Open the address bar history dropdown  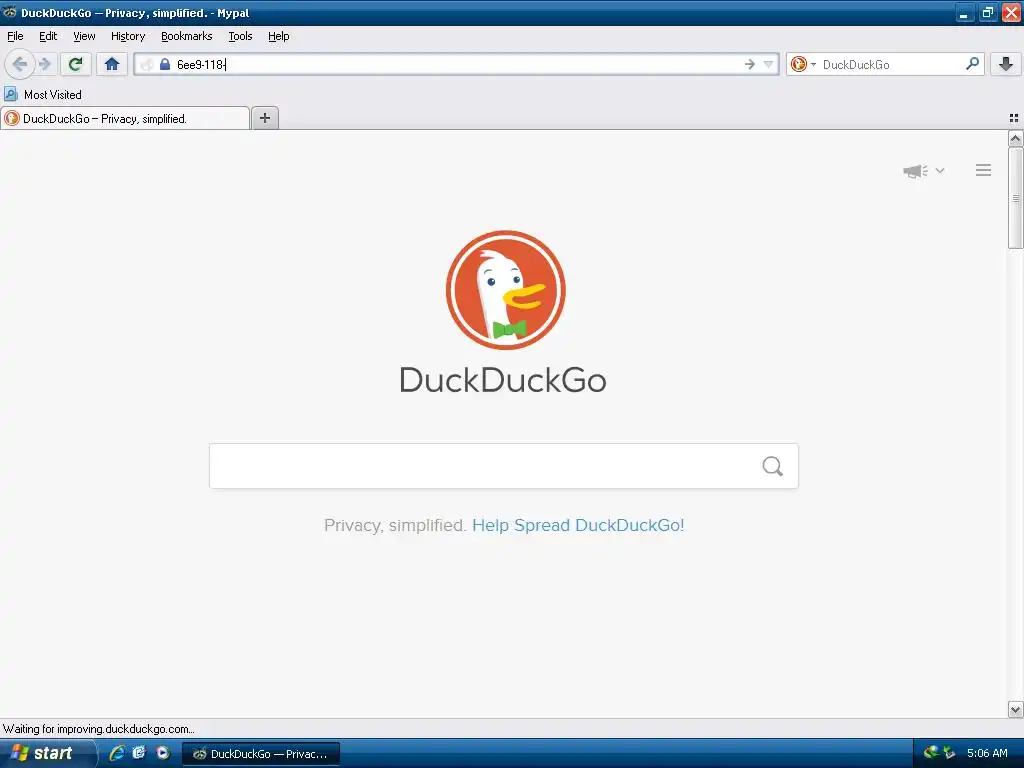tap(769, 64)
